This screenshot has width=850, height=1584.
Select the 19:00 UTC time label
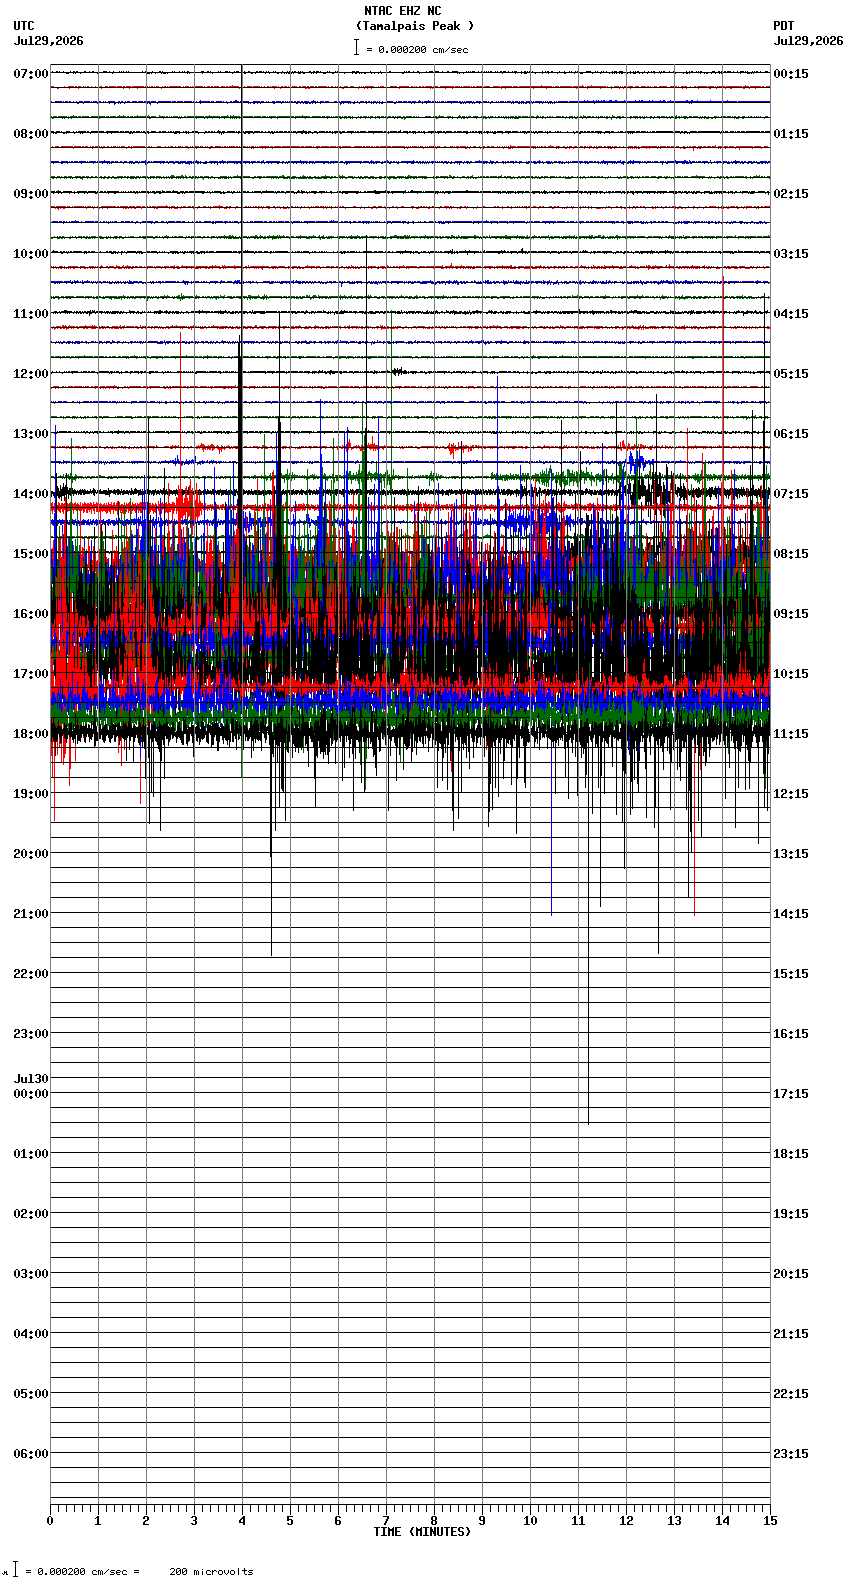click(x=31, y=794)
